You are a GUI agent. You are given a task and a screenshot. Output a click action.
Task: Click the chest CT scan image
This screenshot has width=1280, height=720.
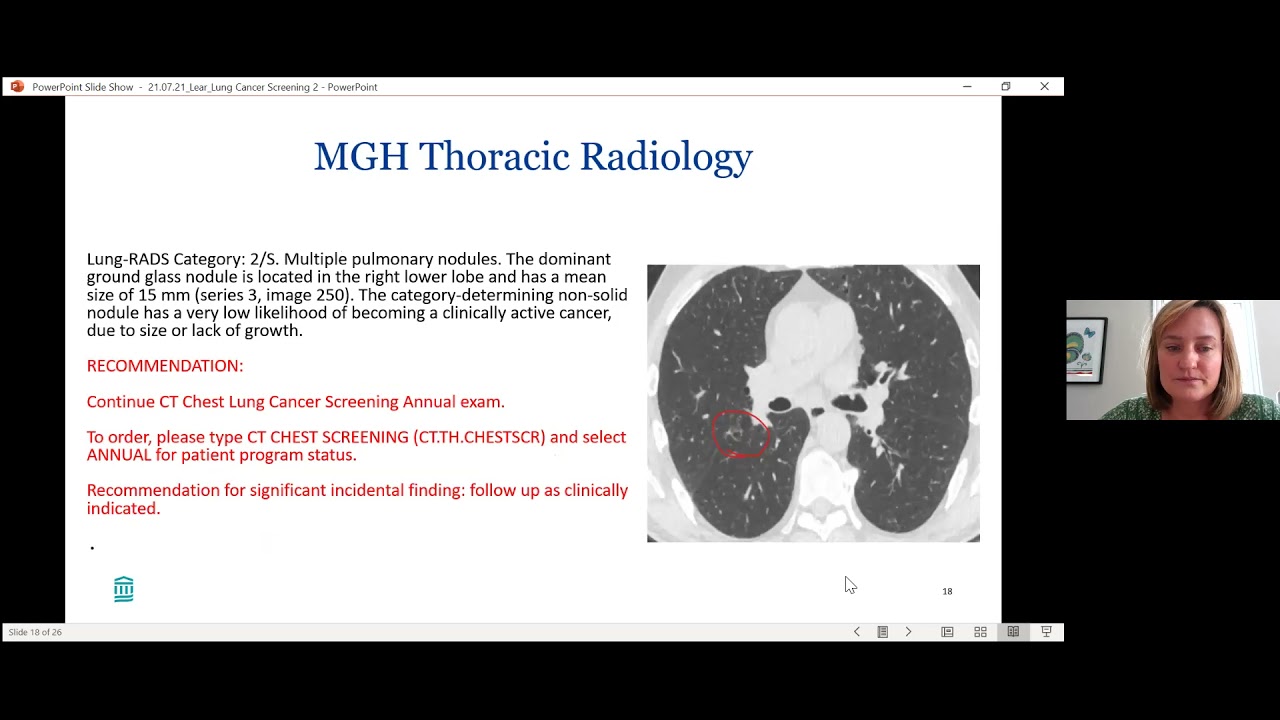point(813,403)
